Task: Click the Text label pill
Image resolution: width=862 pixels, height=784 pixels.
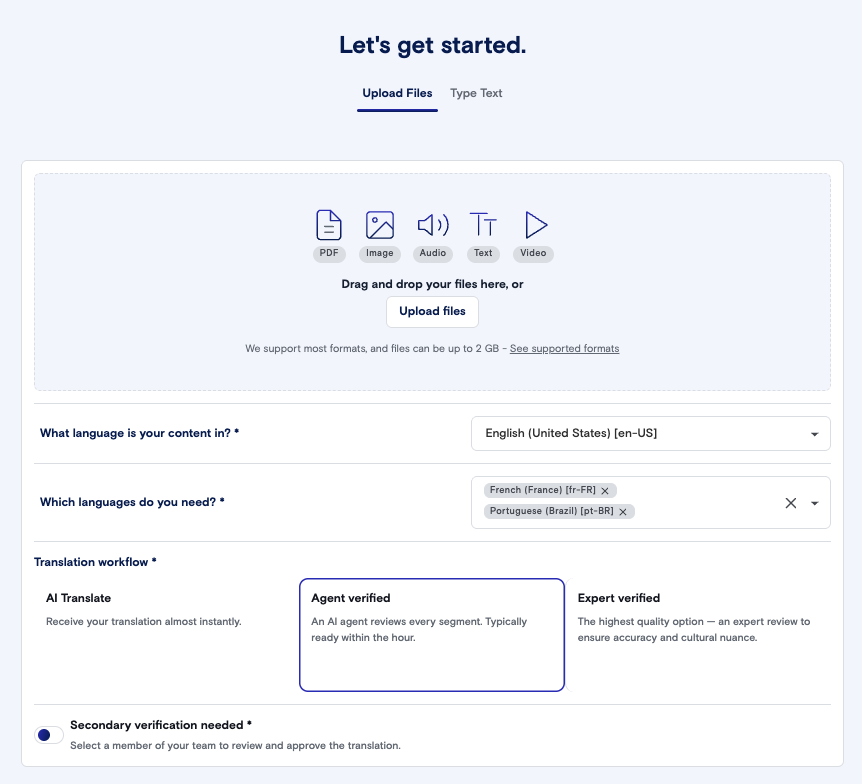Action: pos(483,253)
